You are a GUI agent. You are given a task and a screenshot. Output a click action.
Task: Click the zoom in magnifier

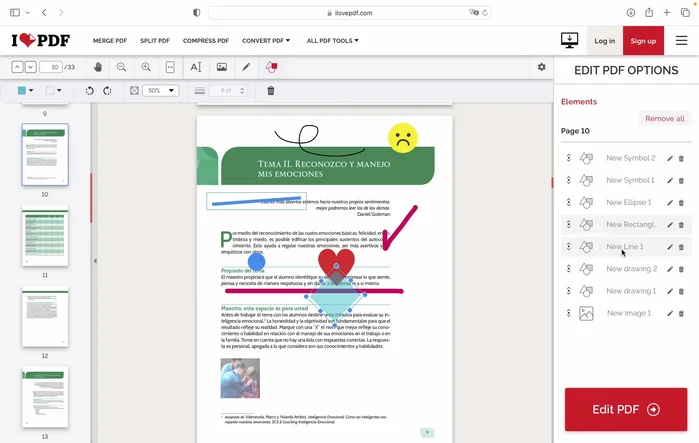click(x=146, y=67)
